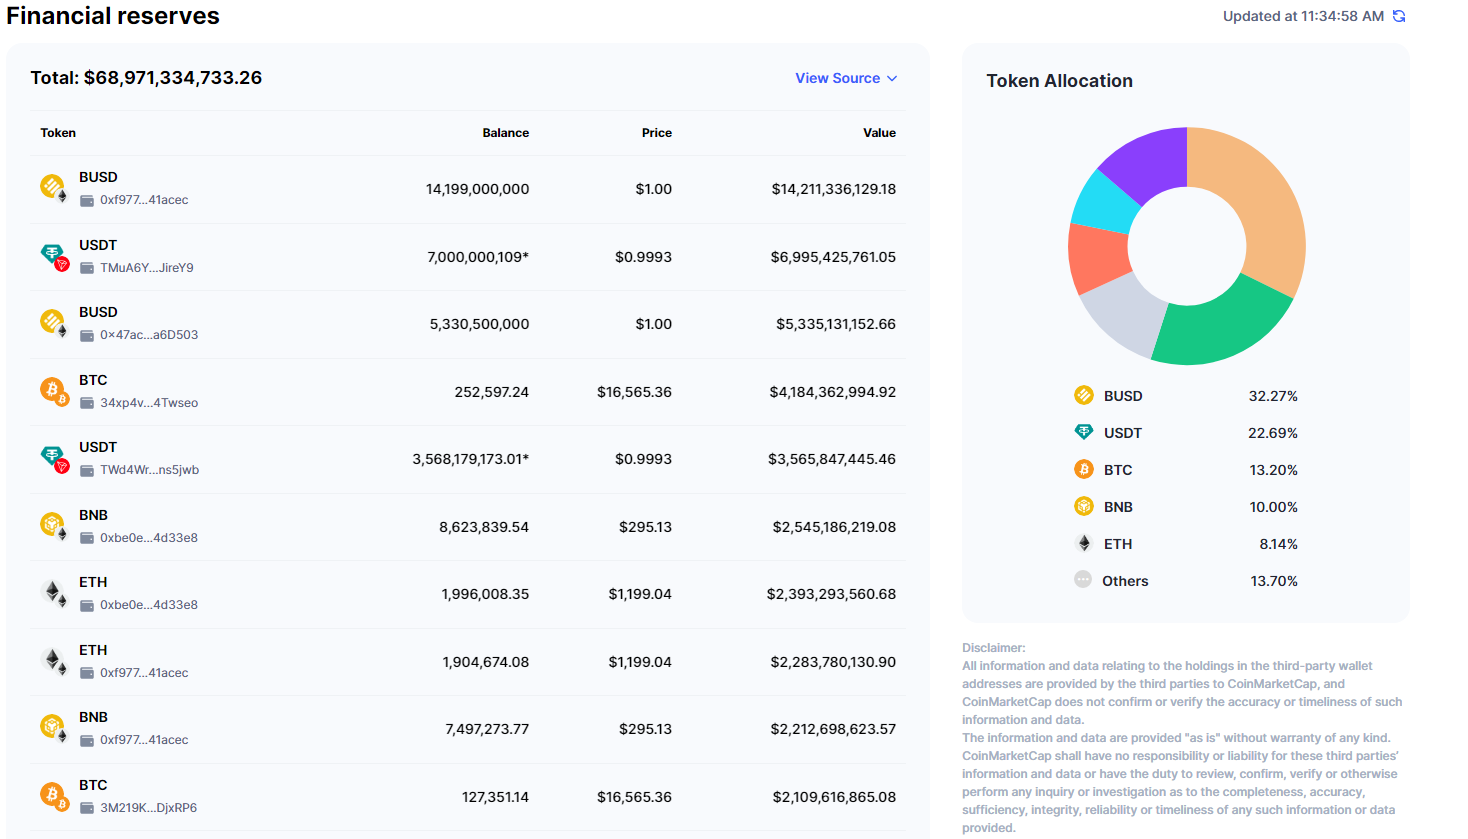Click the Token Allocation heading

(x=1060, y=81)
